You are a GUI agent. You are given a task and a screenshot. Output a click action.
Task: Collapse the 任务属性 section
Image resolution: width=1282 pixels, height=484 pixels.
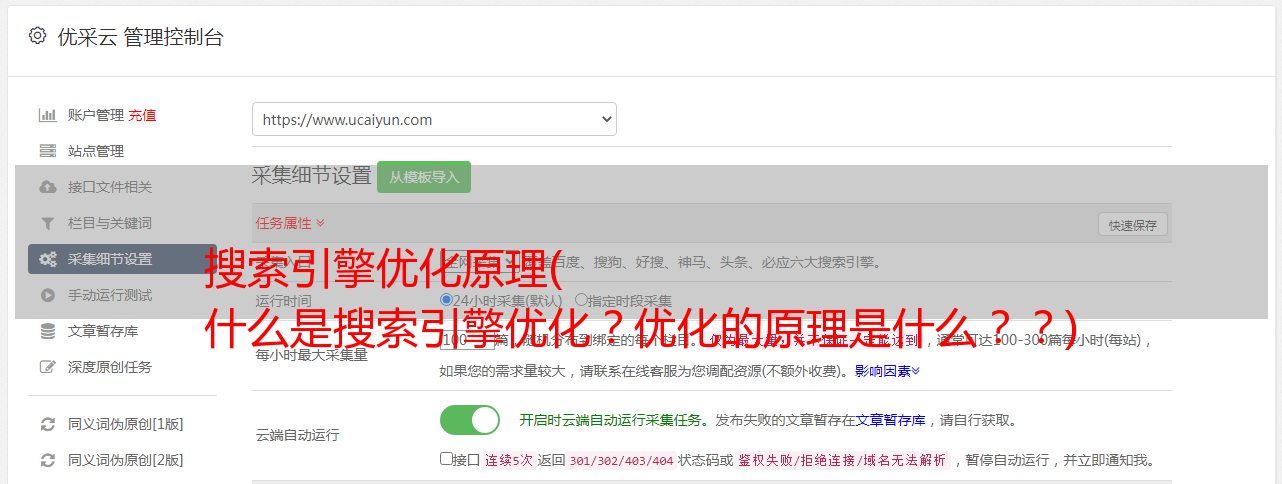(290, 223)
